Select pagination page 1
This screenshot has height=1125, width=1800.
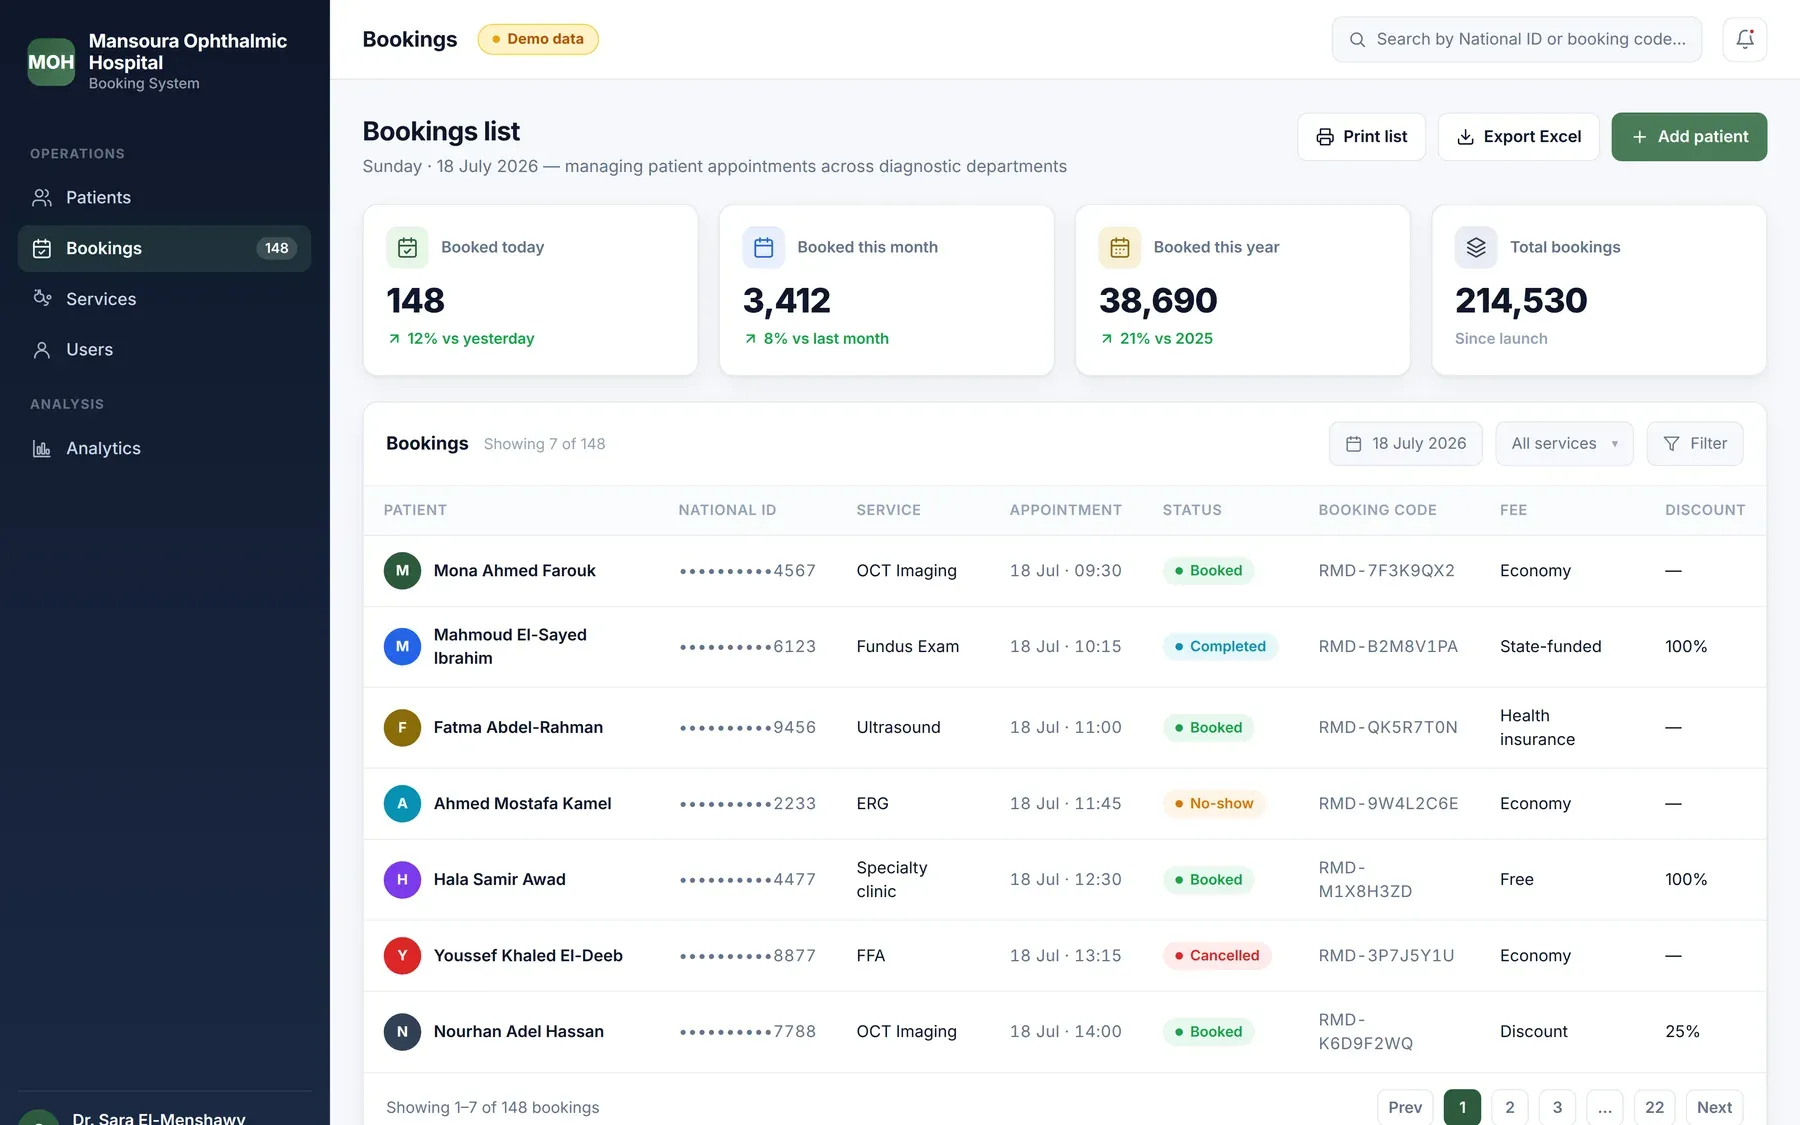1462,1107
